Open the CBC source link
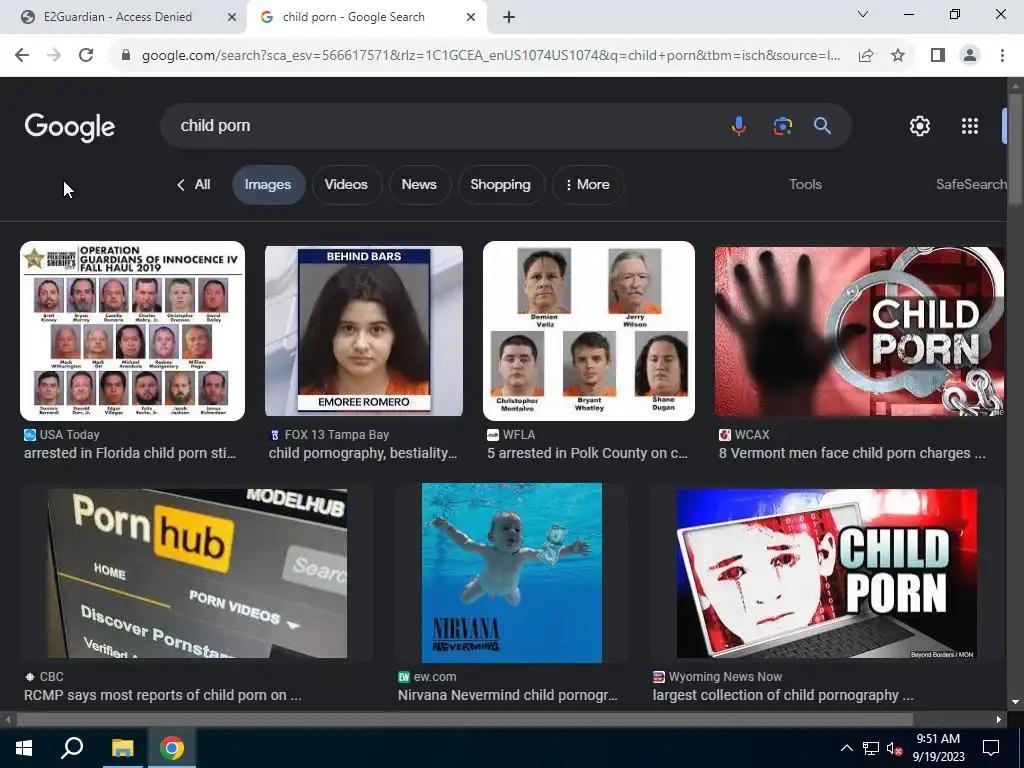The image size is (1024, 768). coord(44,677)
